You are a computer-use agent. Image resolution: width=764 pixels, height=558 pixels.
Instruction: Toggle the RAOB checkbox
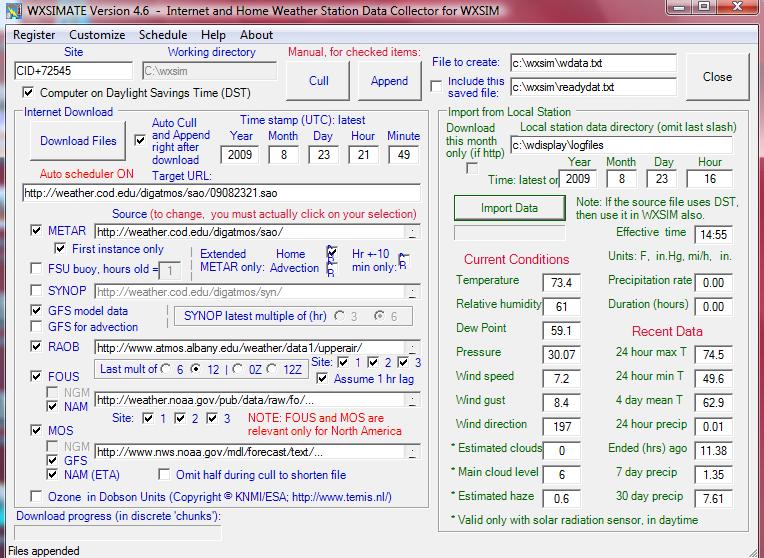[x=36, y=346]
